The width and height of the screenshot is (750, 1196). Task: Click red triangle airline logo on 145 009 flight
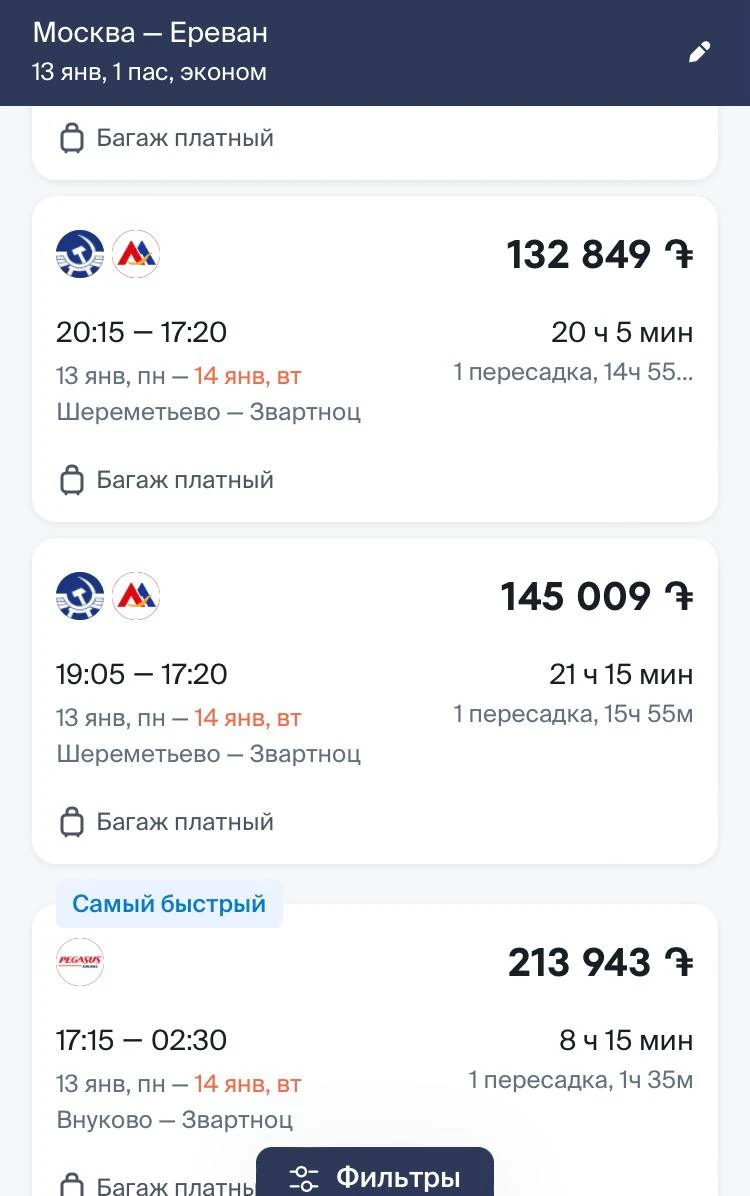[136, 595]
